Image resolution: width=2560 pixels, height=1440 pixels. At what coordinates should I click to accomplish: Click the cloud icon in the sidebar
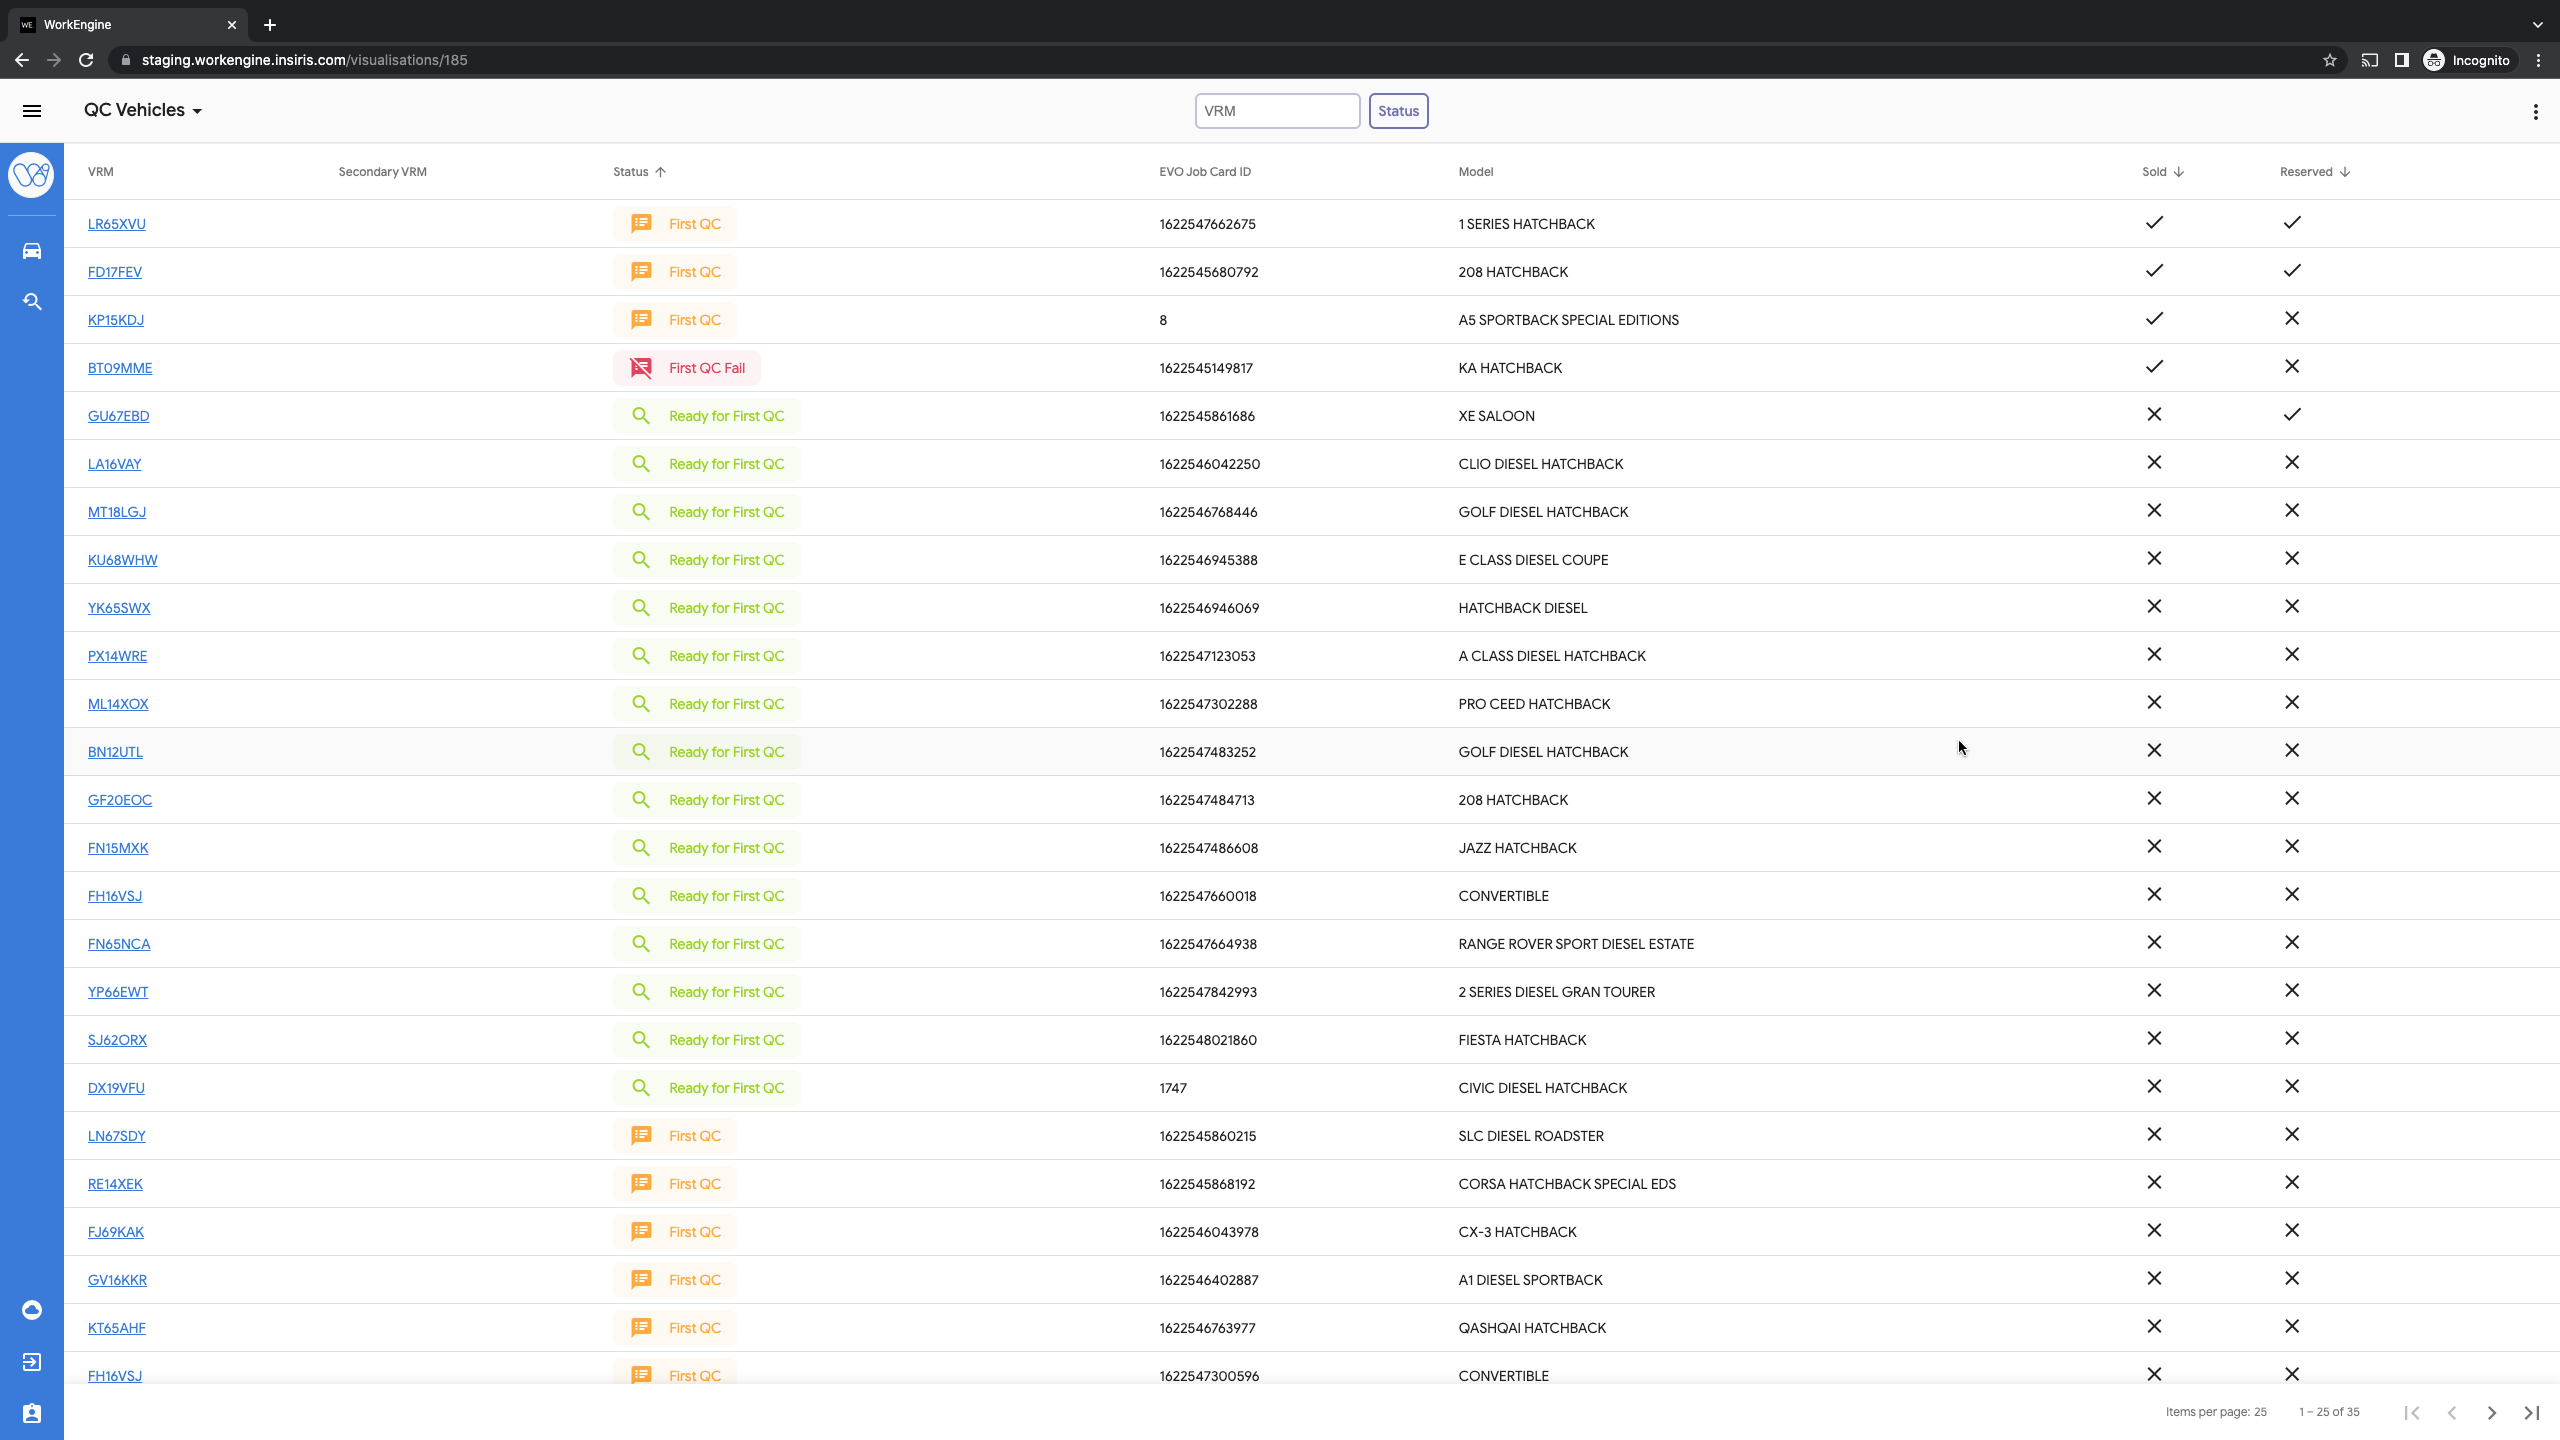pos(32,1310)
